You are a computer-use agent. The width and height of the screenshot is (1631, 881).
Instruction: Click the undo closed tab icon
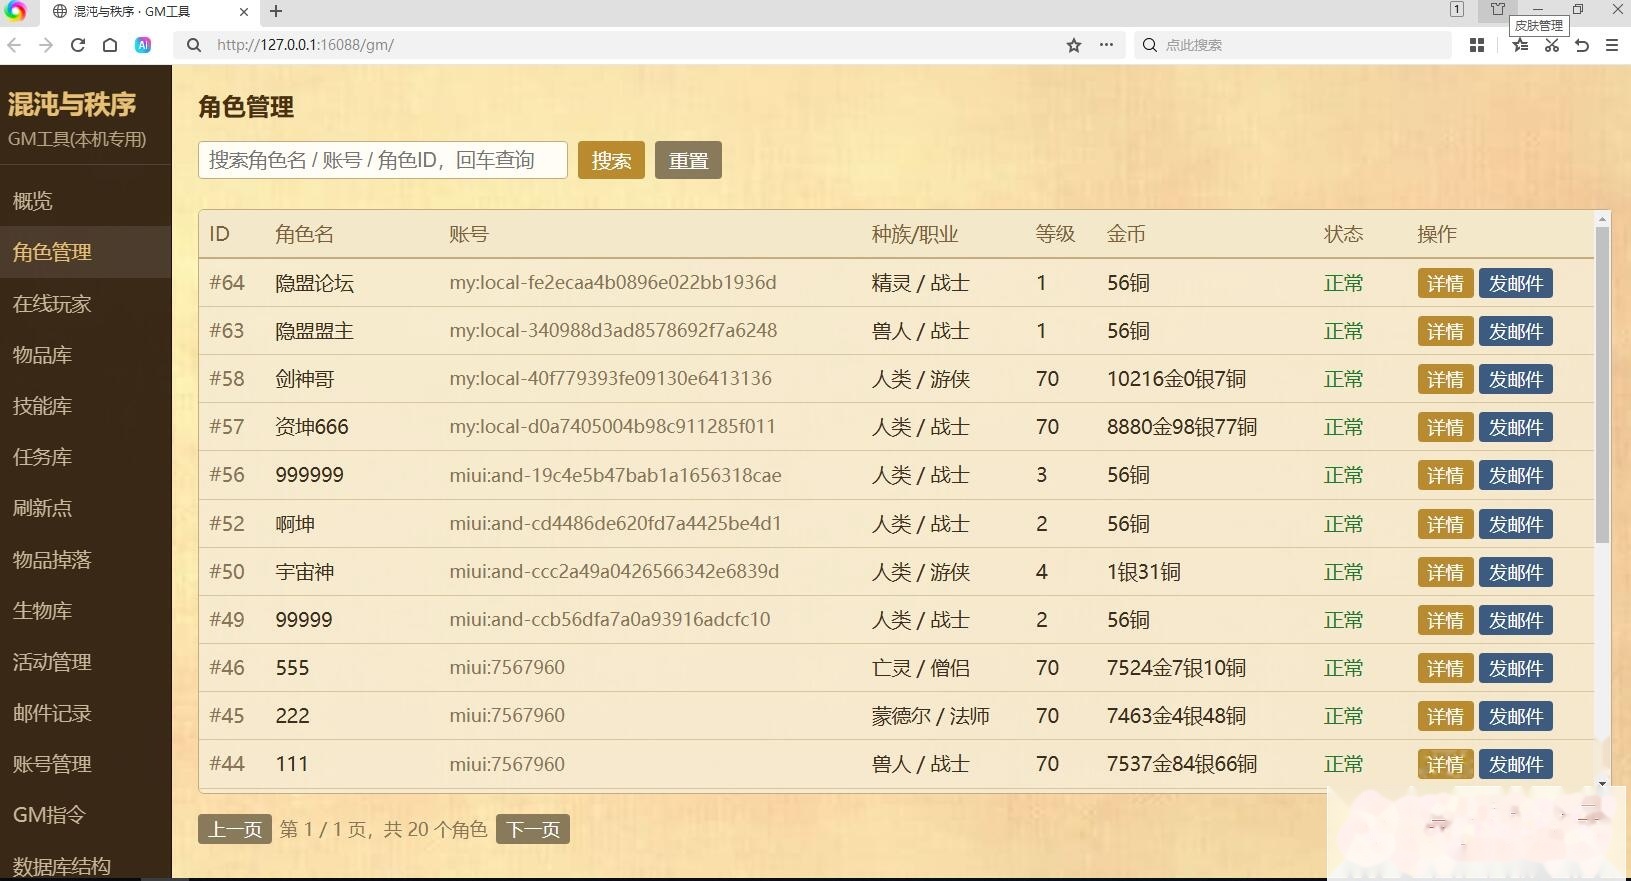[x=1582, y=45]
